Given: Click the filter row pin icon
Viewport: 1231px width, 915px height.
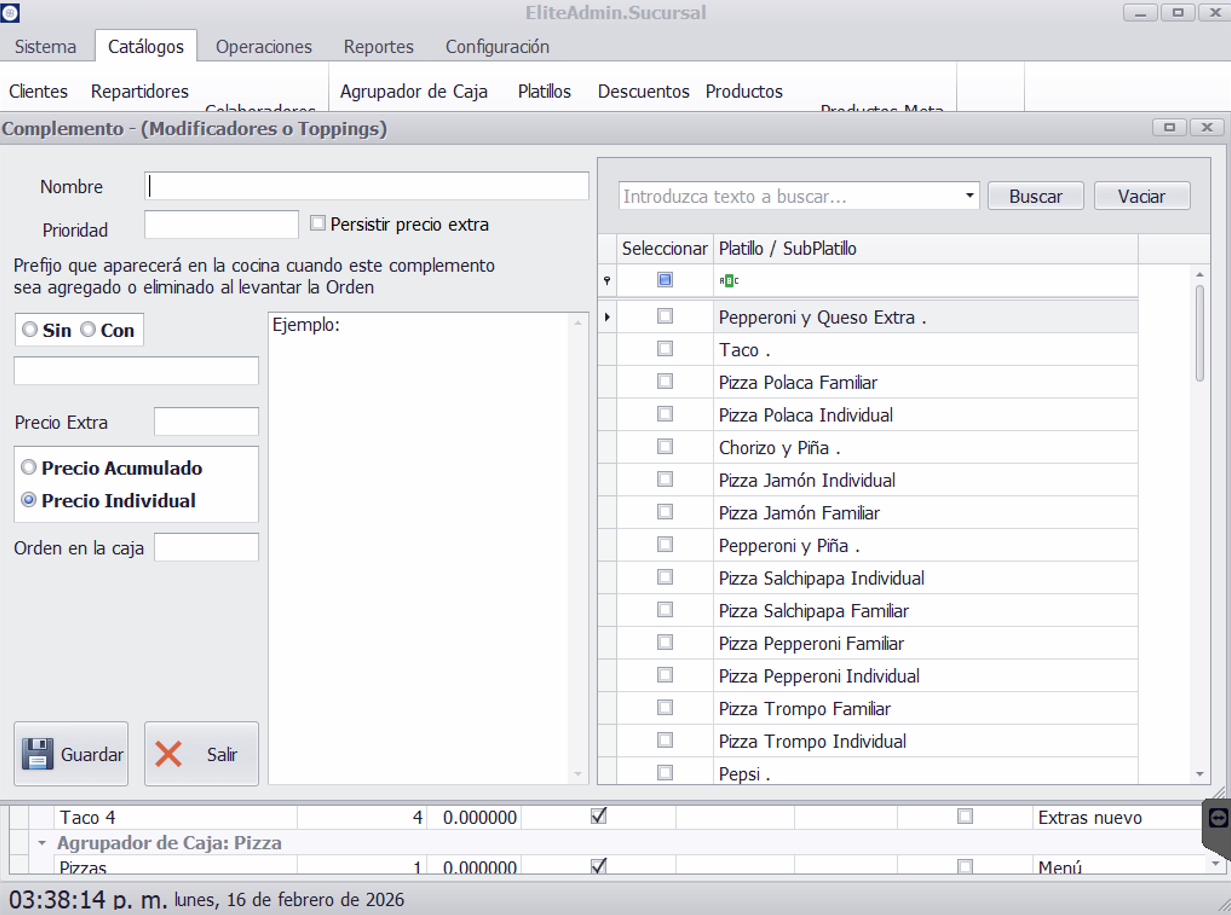Looking at the screenshot, I should [x=607, y=281].
